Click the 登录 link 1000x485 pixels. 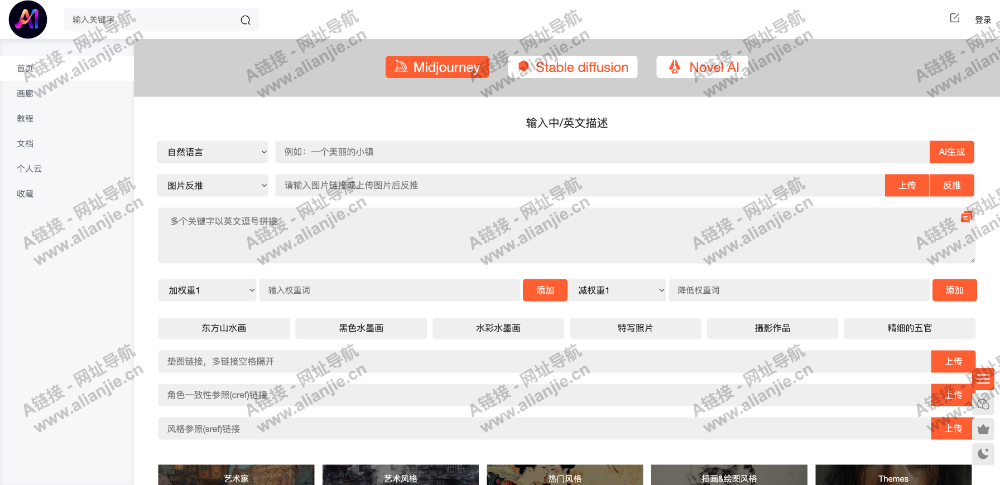pyautogui.click(x=983, y=20)
